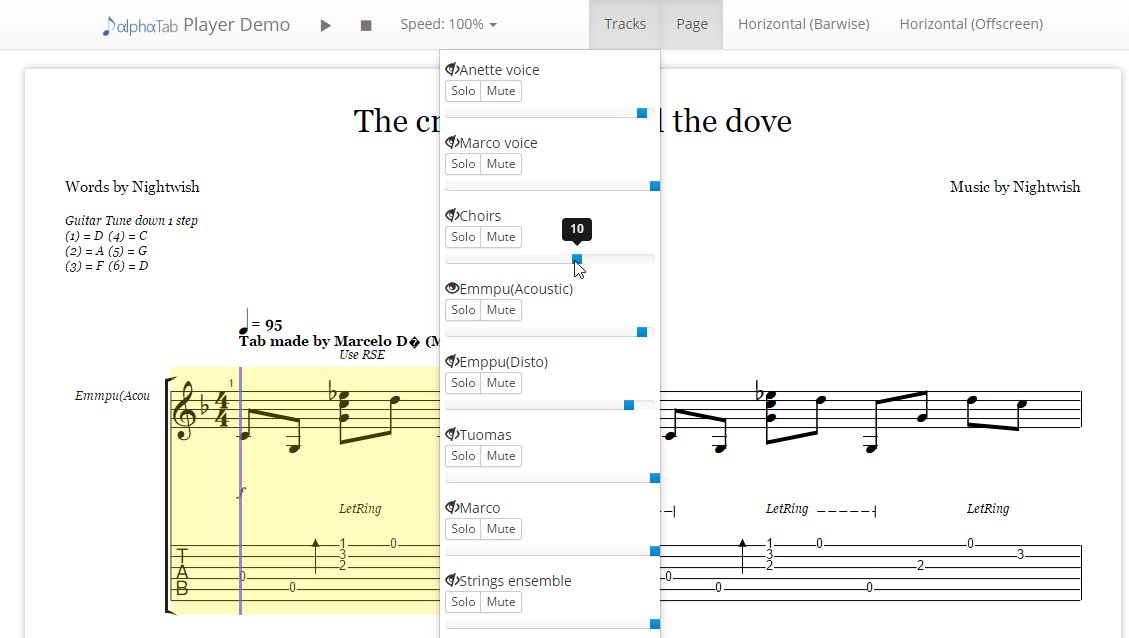Solo the Emmpu(Acoustic) track
This screenshot has width=1129, height=638.
pos(463,310)
